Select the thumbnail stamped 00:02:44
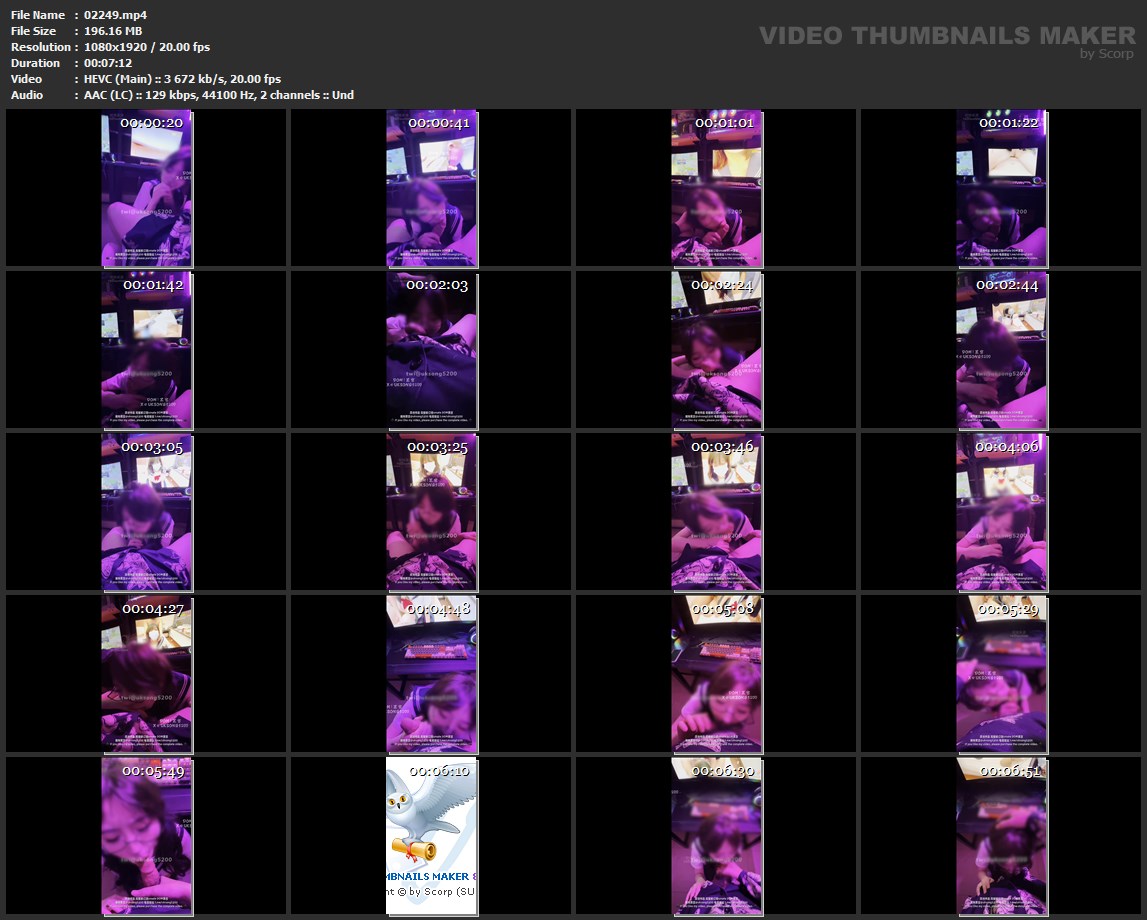This screenshot has width=1147, height=920. [x=1001, y=350]
